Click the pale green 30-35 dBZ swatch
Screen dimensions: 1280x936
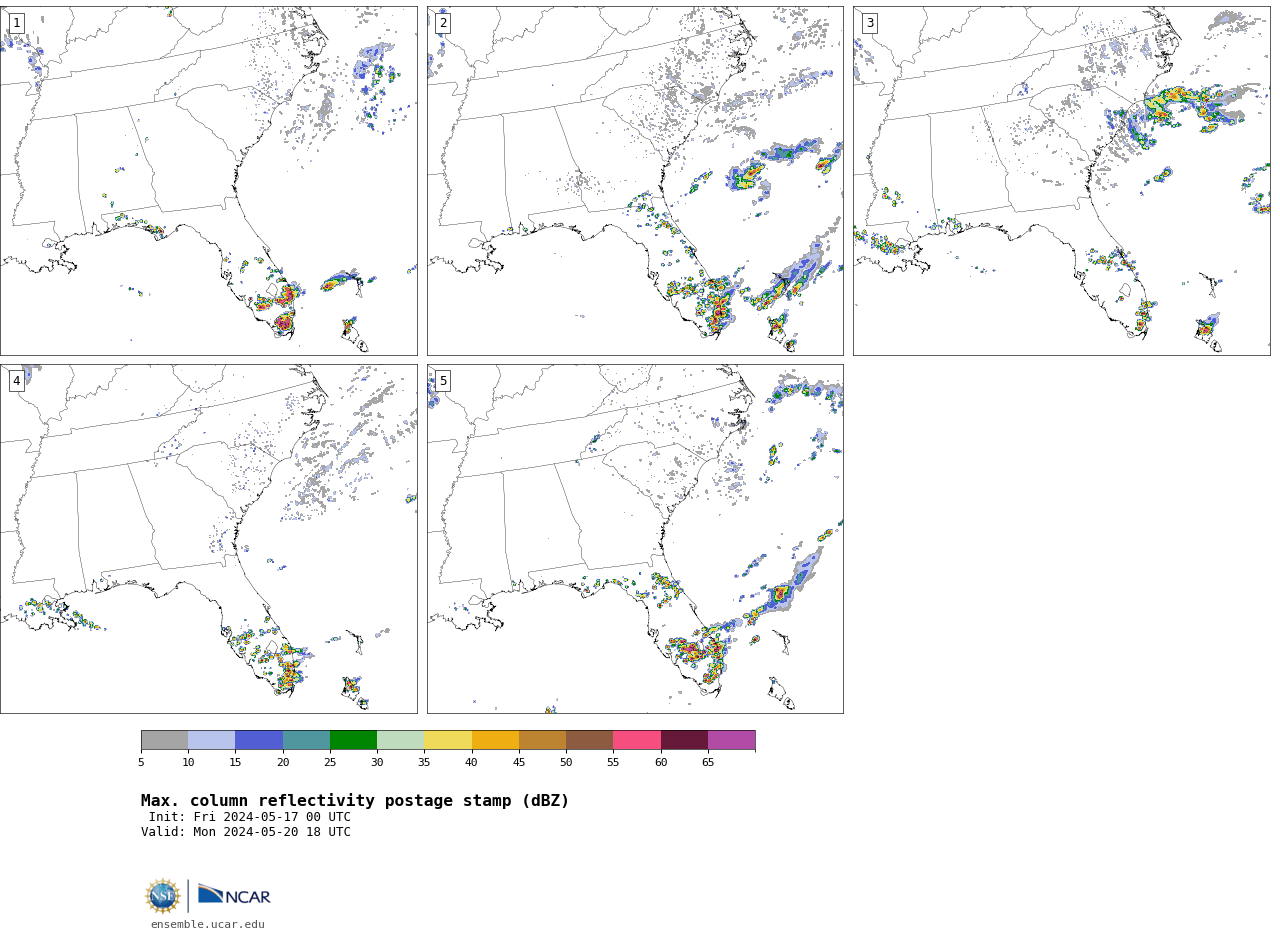[x=401, y=740]
